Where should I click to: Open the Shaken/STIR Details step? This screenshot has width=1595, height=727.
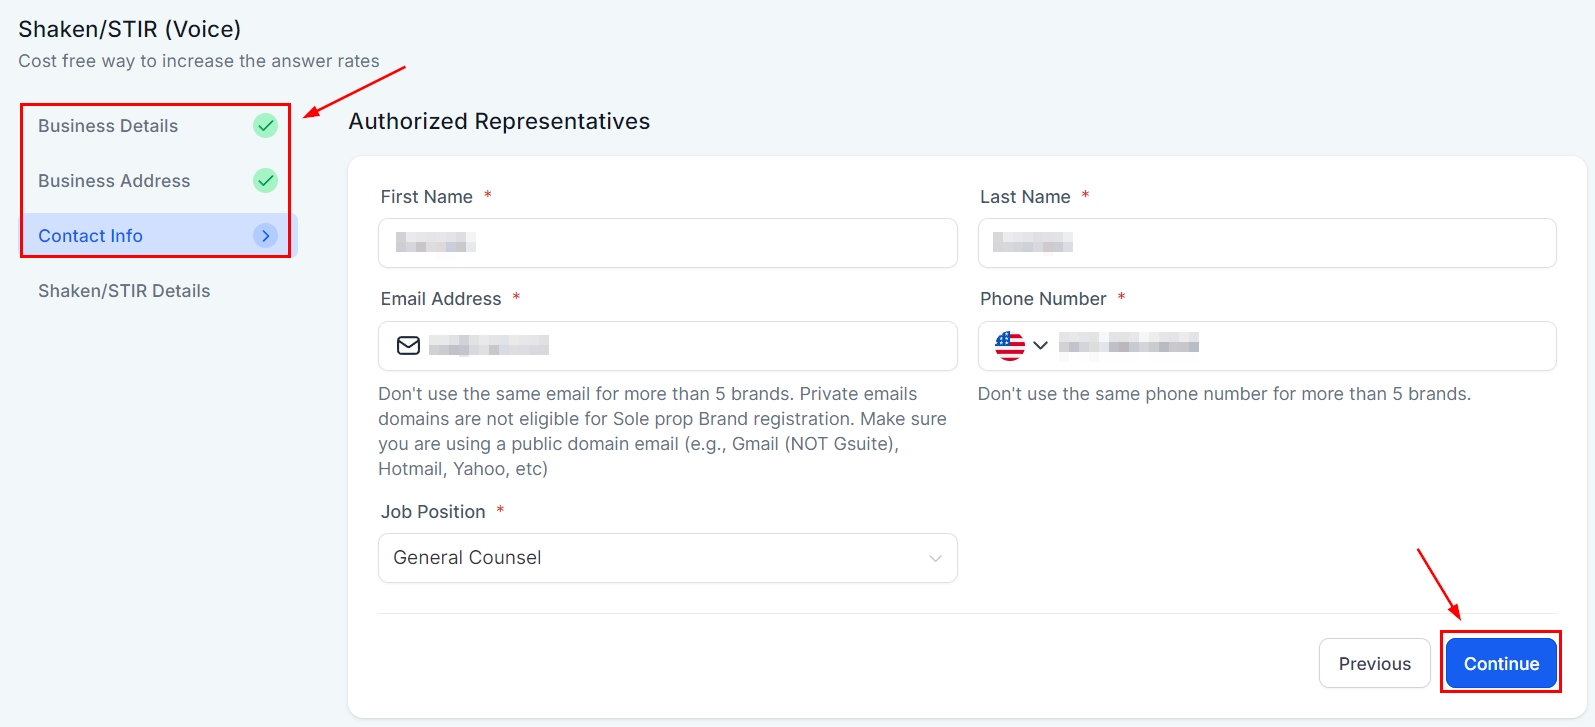[x=124, y=291]
